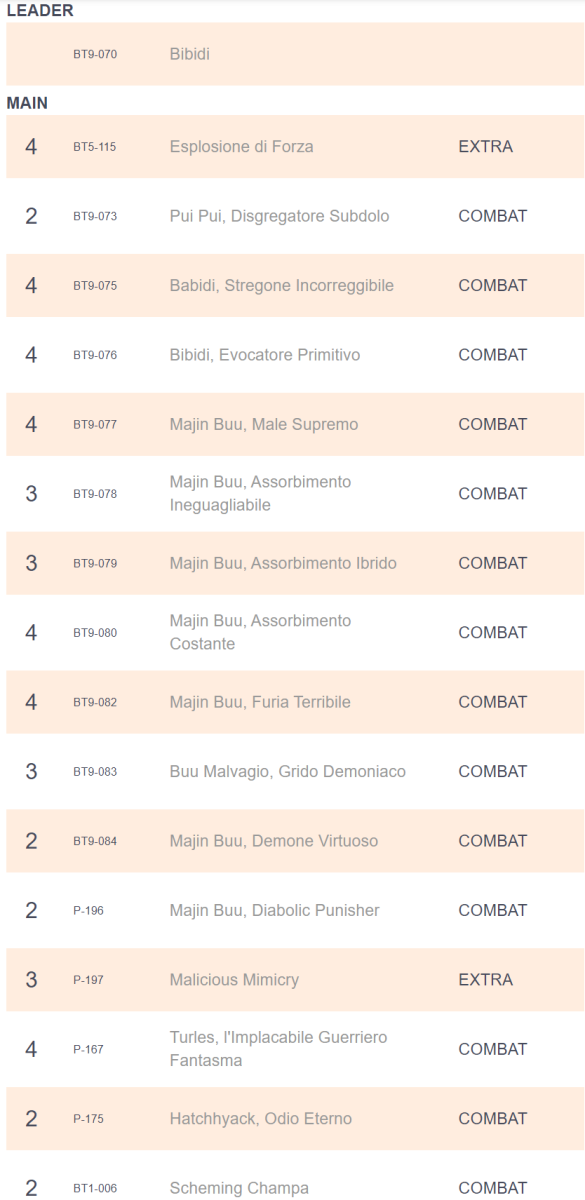Viewport: 585px width, 1200px height.
Task: Click card code BT9-070
Action: coord(95,54)
